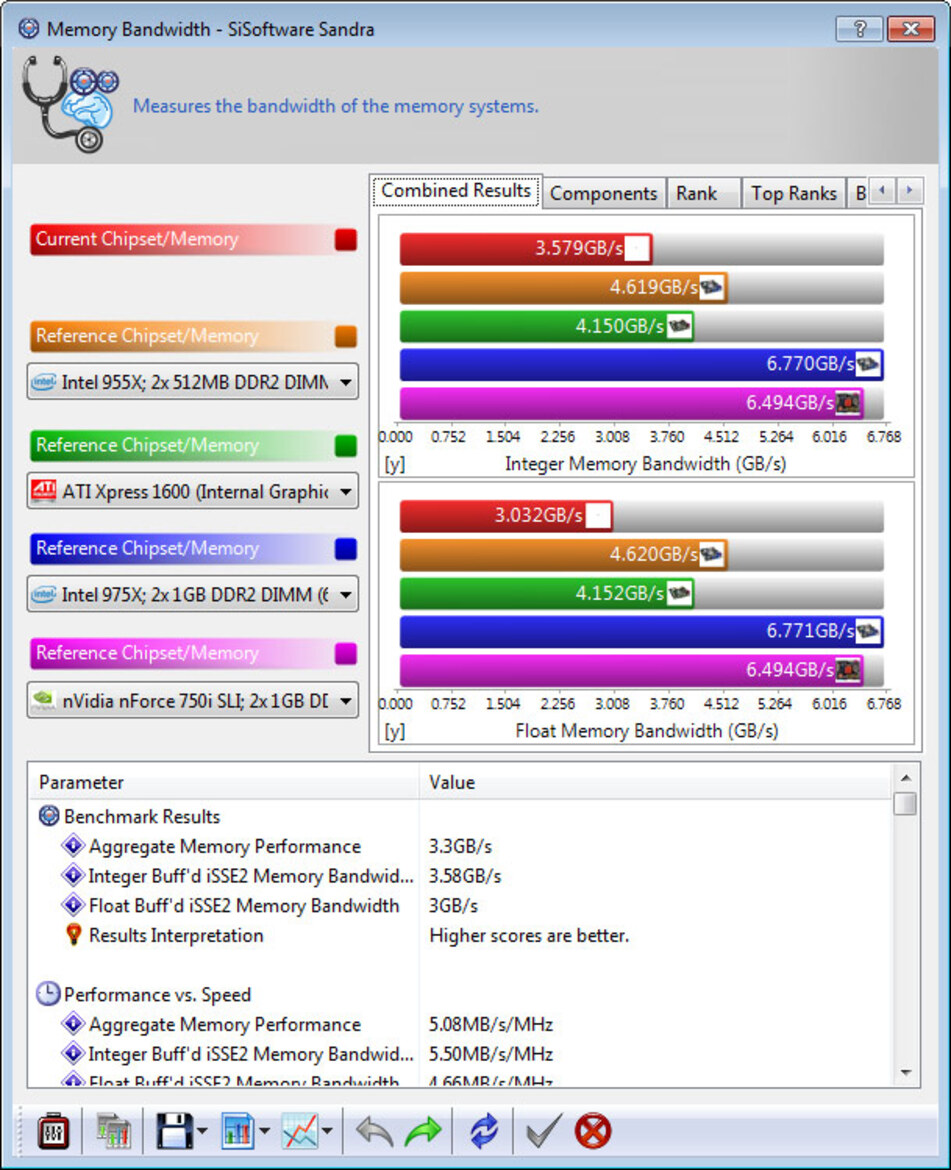
Task: Close the Memory Bandwidth window
Action: (911, 29)
